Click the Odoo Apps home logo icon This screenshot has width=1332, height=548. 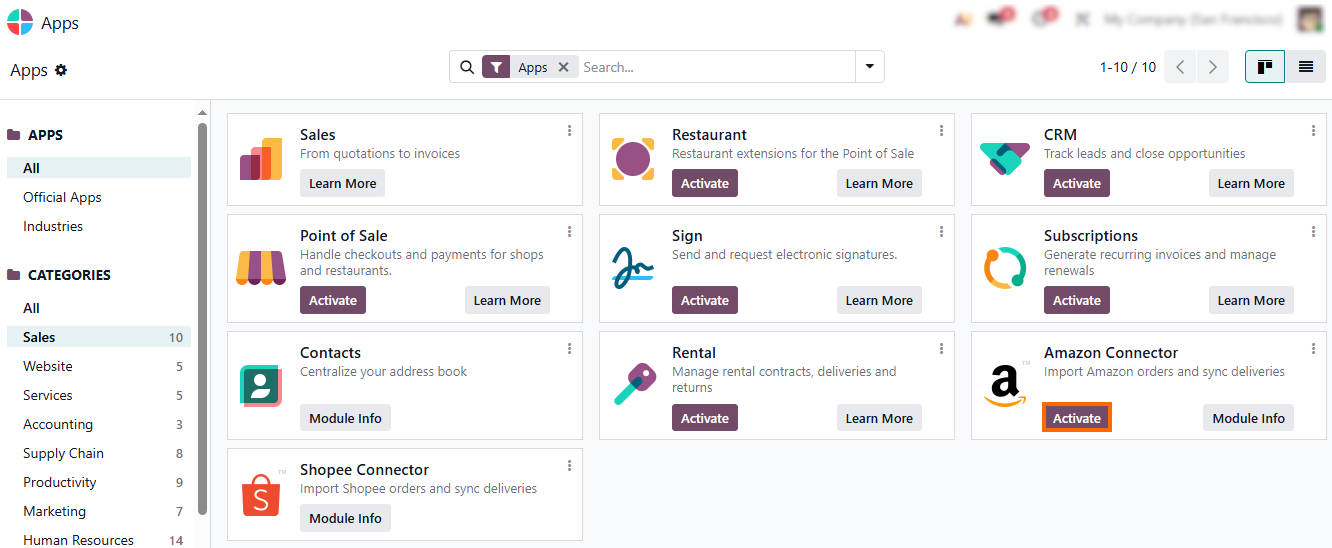coord(19,22)
